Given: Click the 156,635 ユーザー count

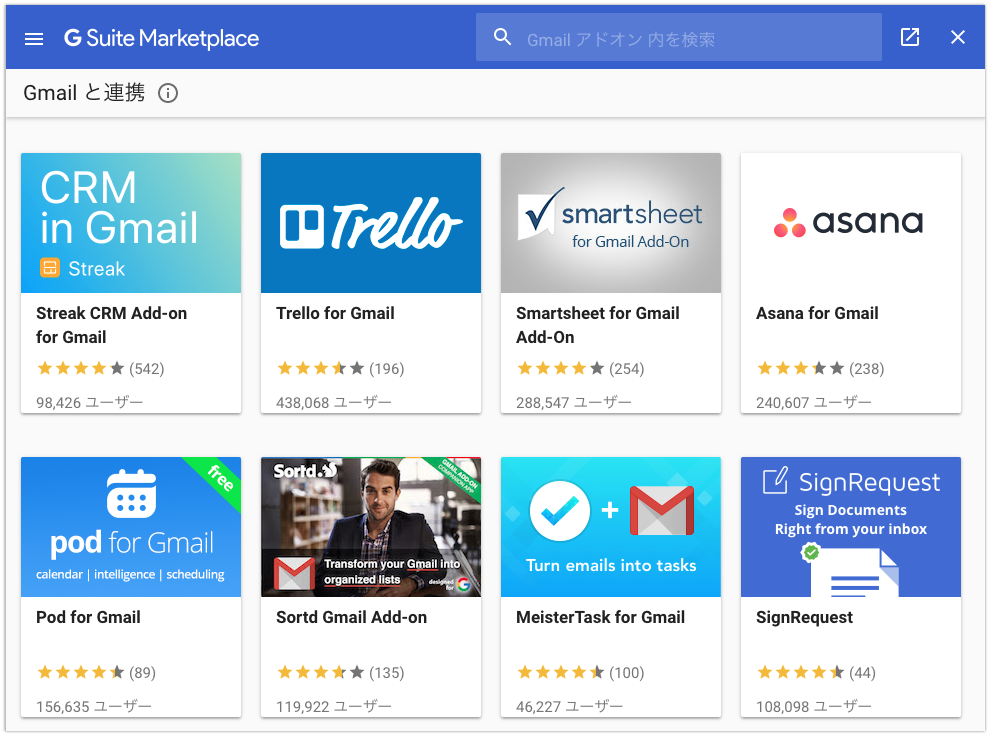Looking at the screenshot, I should pos(93,707).
